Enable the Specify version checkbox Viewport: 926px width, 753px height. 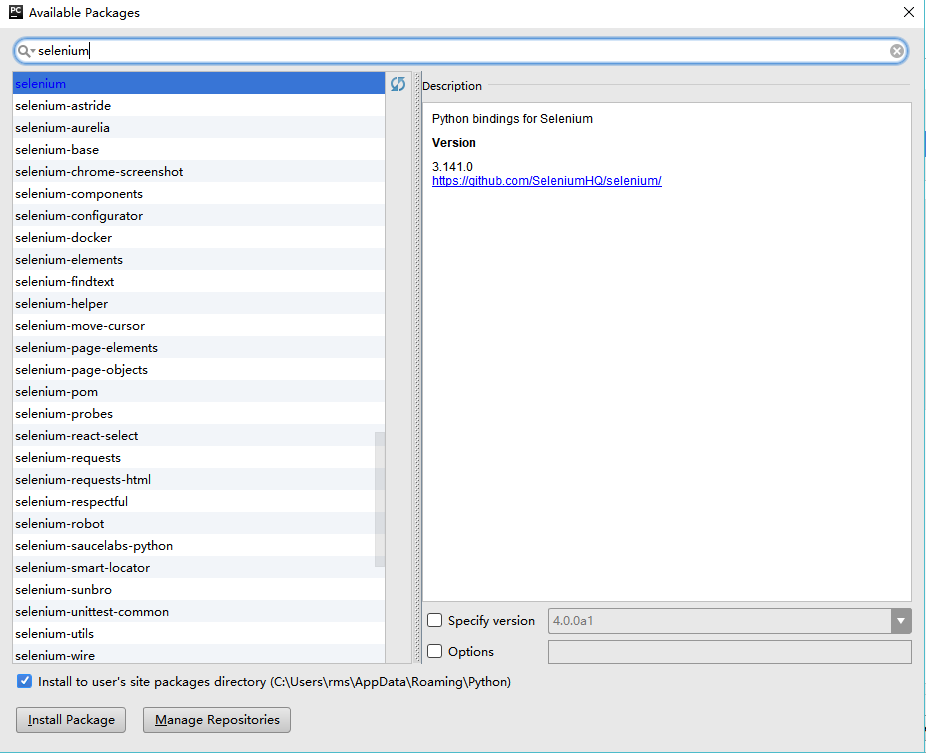click(435, 620)
